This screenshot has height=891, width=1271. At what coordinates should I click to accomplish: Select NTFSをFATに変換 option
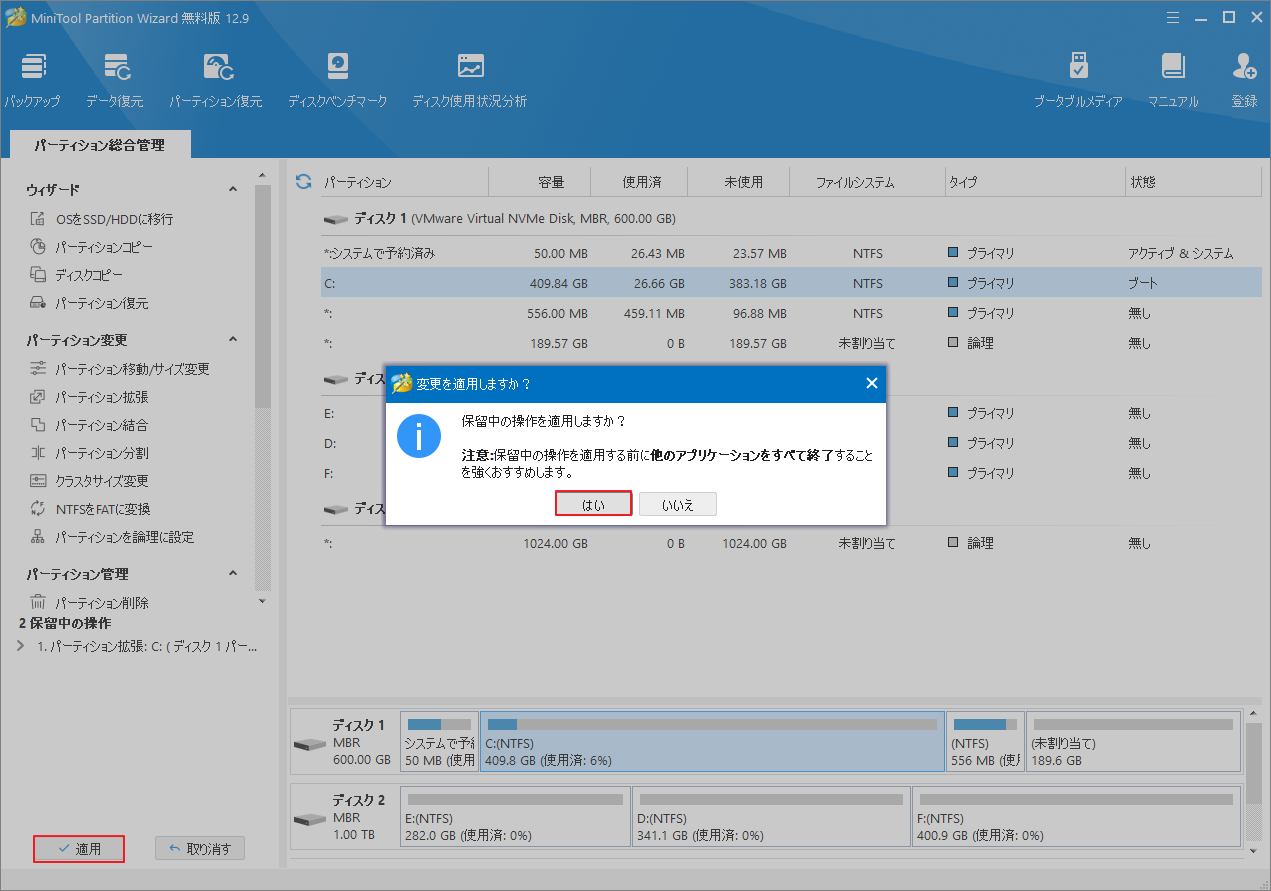(90, 509)
